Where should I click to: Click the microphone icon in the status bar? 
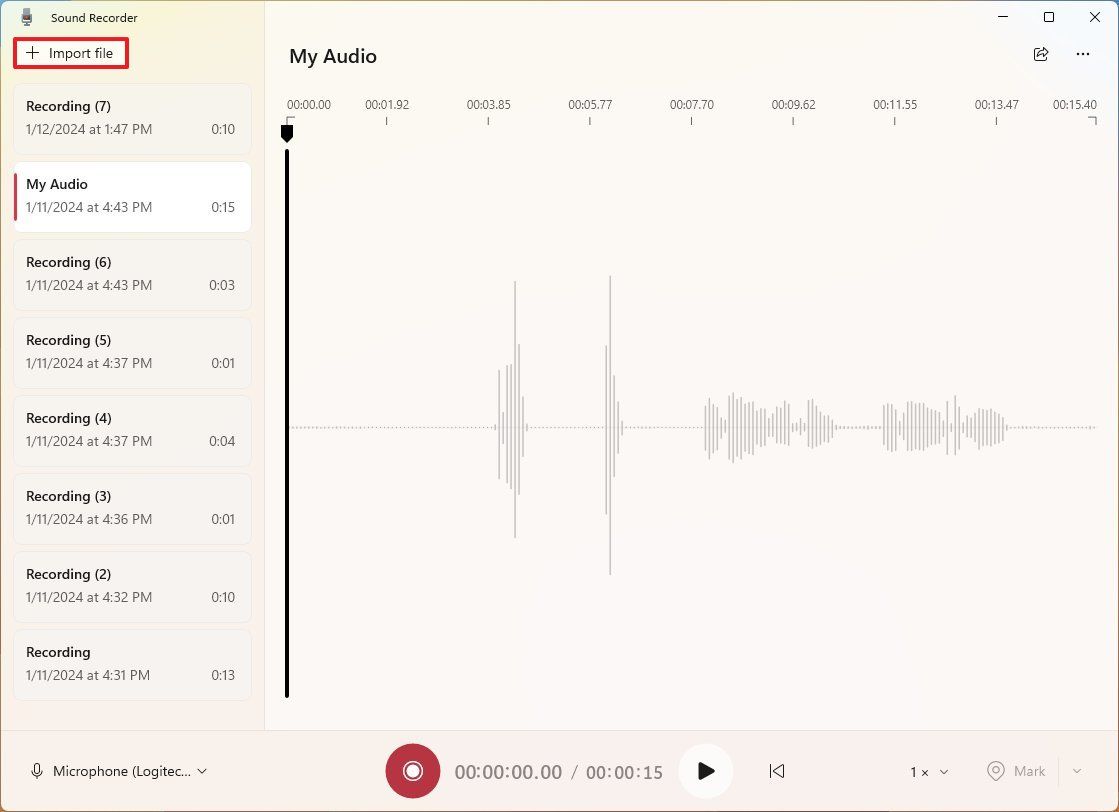tap(37, 771)
